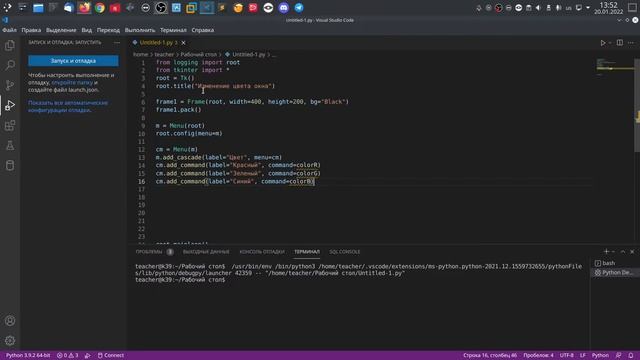
Task: Split the editor to the right
Action: [620, 43]
